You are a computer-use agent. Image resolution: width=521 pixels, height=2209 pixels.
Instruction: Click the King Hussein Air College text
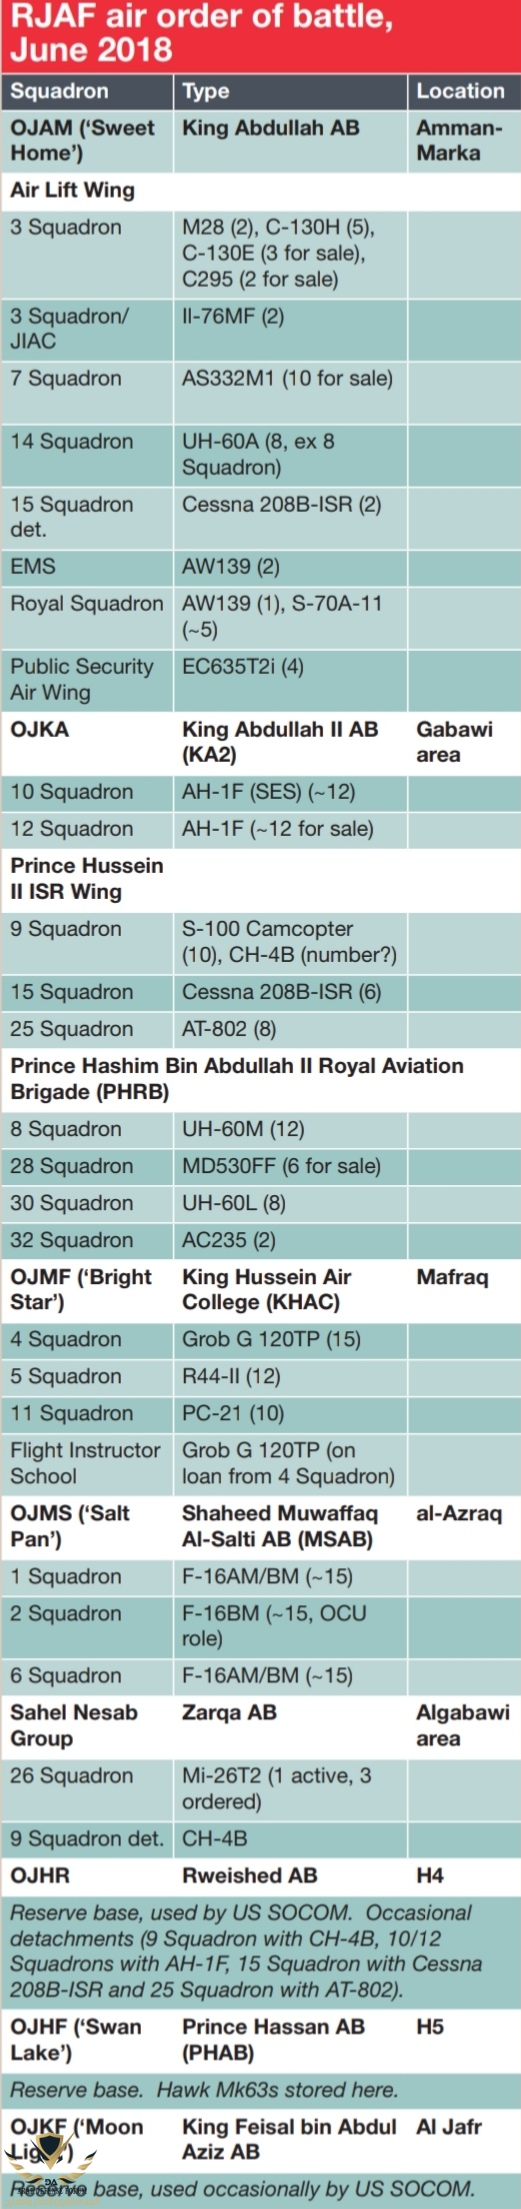click(x=266, y=1289)
